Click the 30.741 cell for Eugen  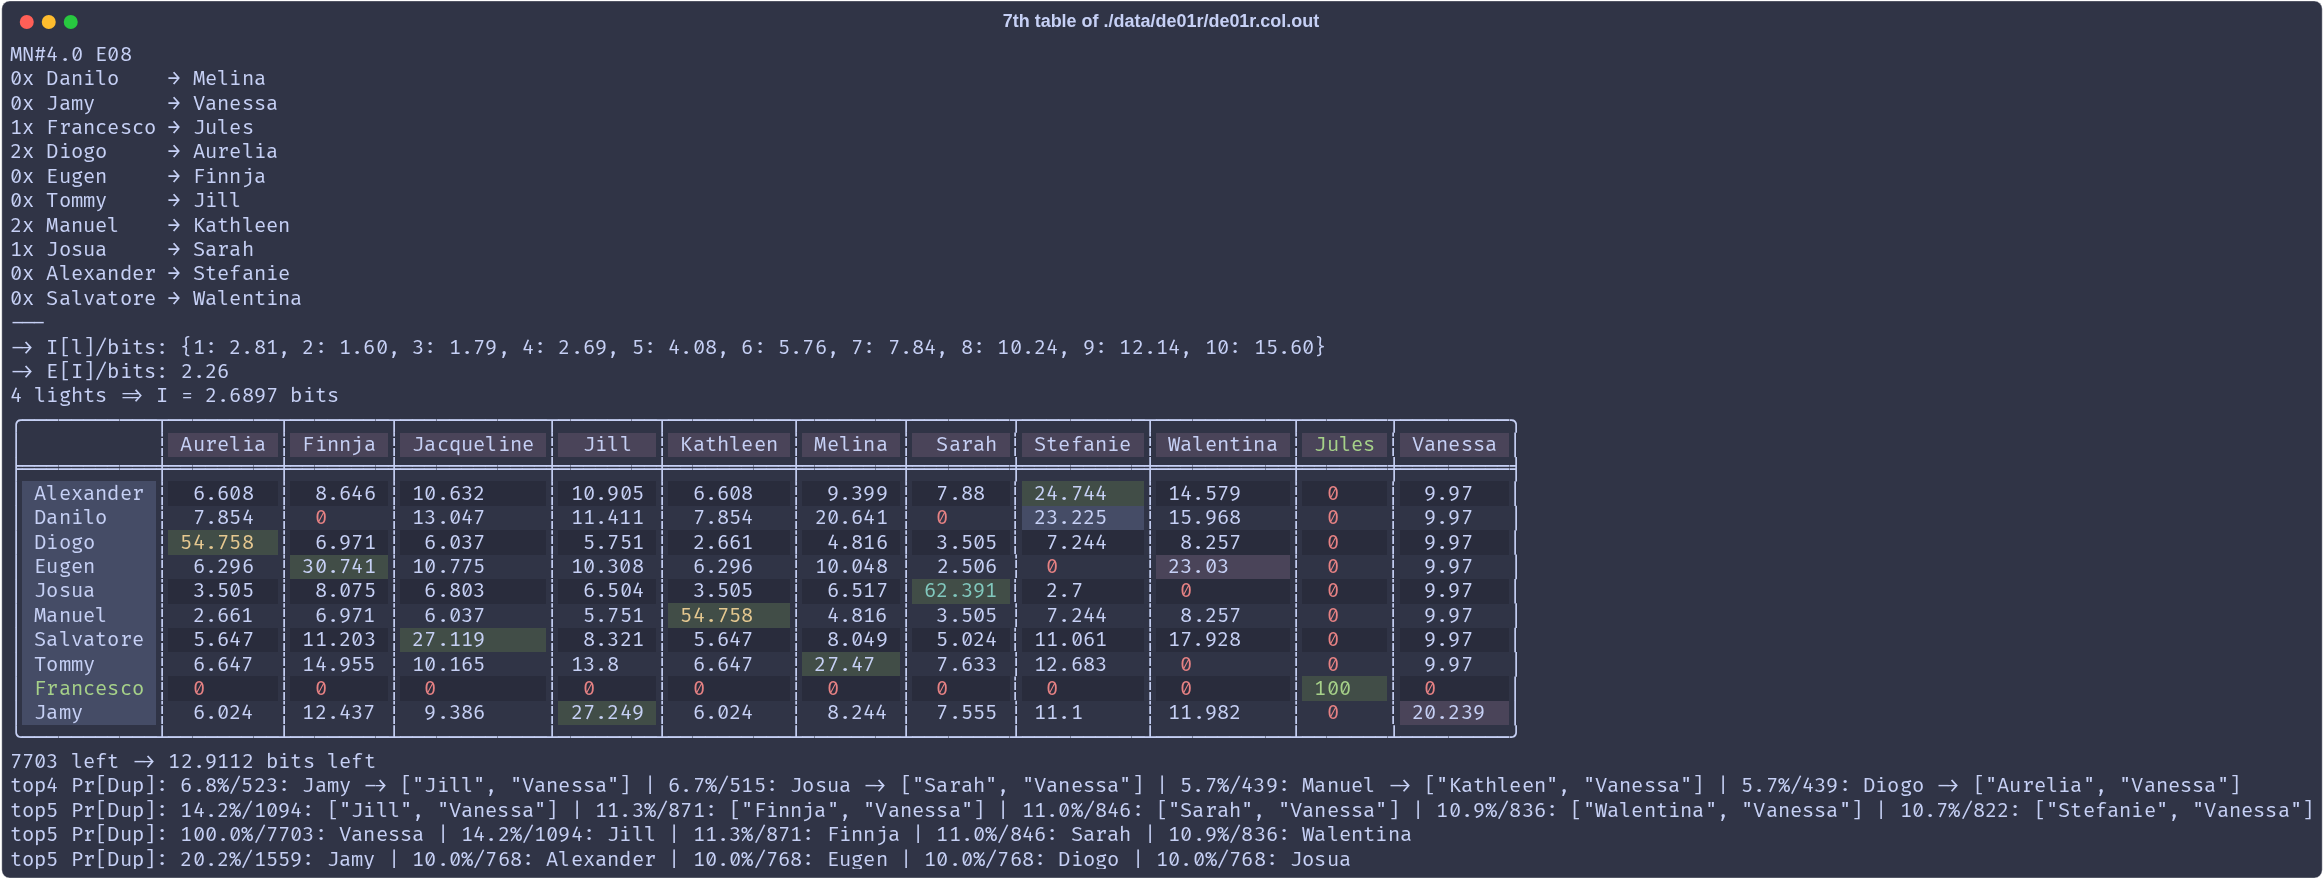(339, 566)
